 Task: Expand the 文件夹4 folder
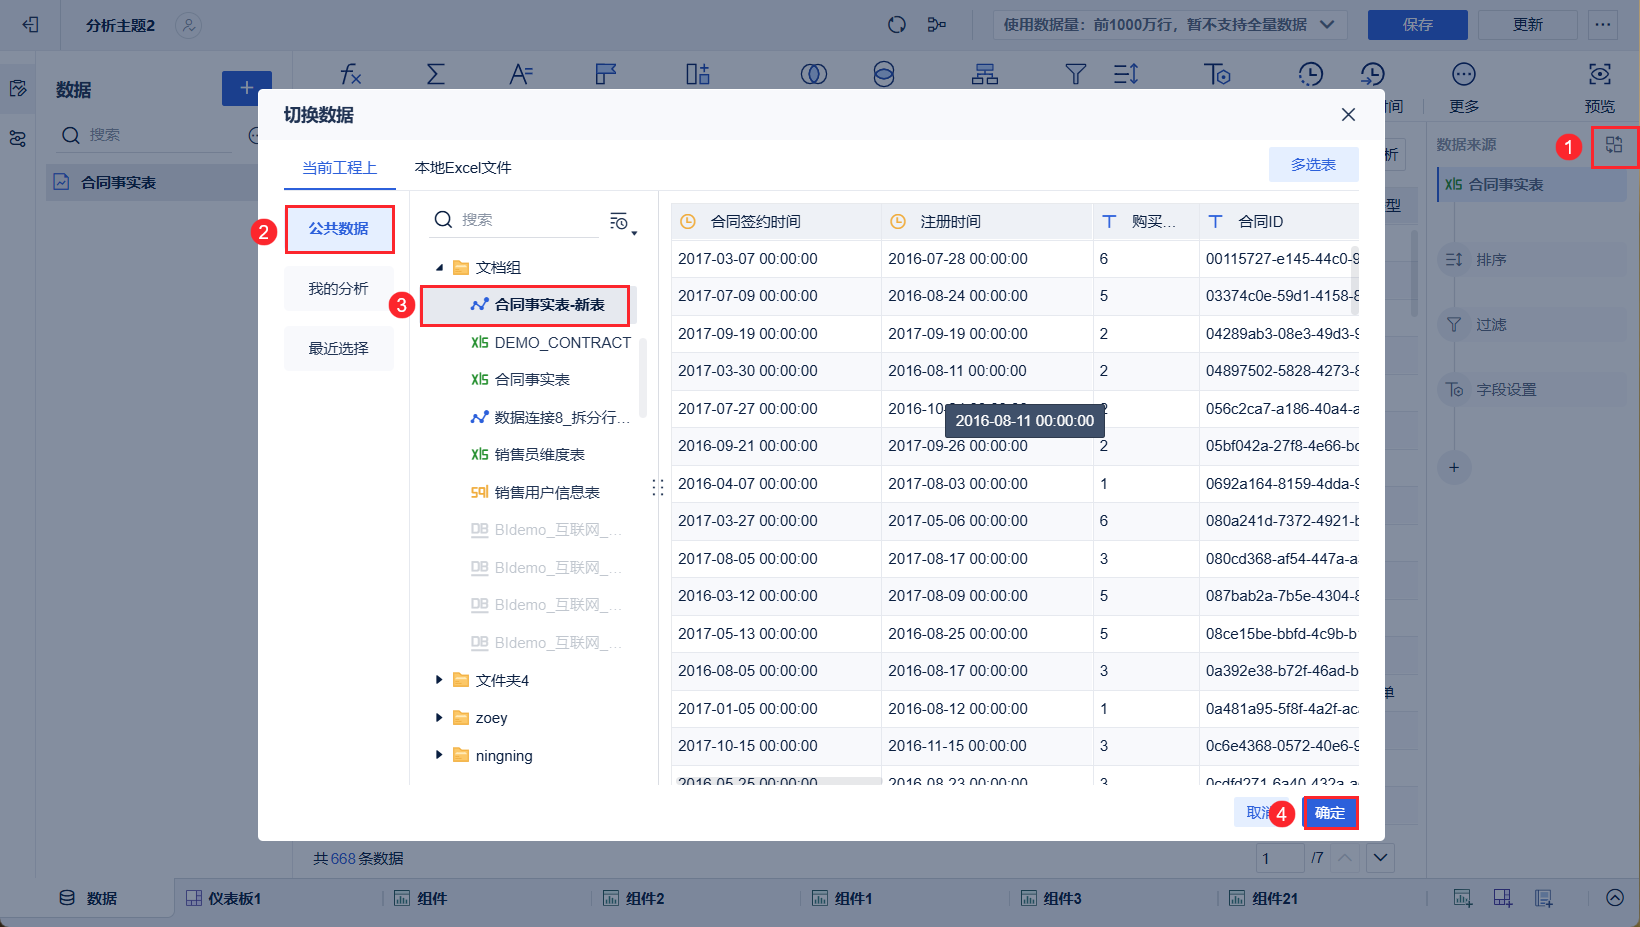click(439, 680)
